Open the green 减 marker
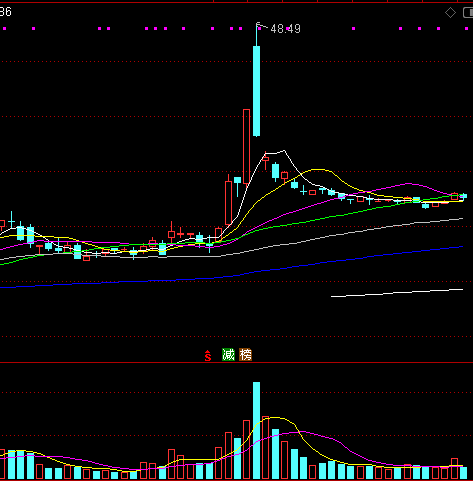Image resolution: width=473 pixels, height=481 pixels. (228, 355)
